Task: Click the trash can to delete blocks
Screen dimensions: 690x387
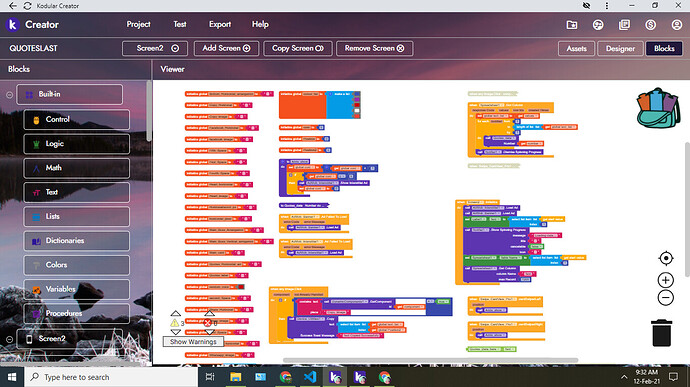Action: 661,333
